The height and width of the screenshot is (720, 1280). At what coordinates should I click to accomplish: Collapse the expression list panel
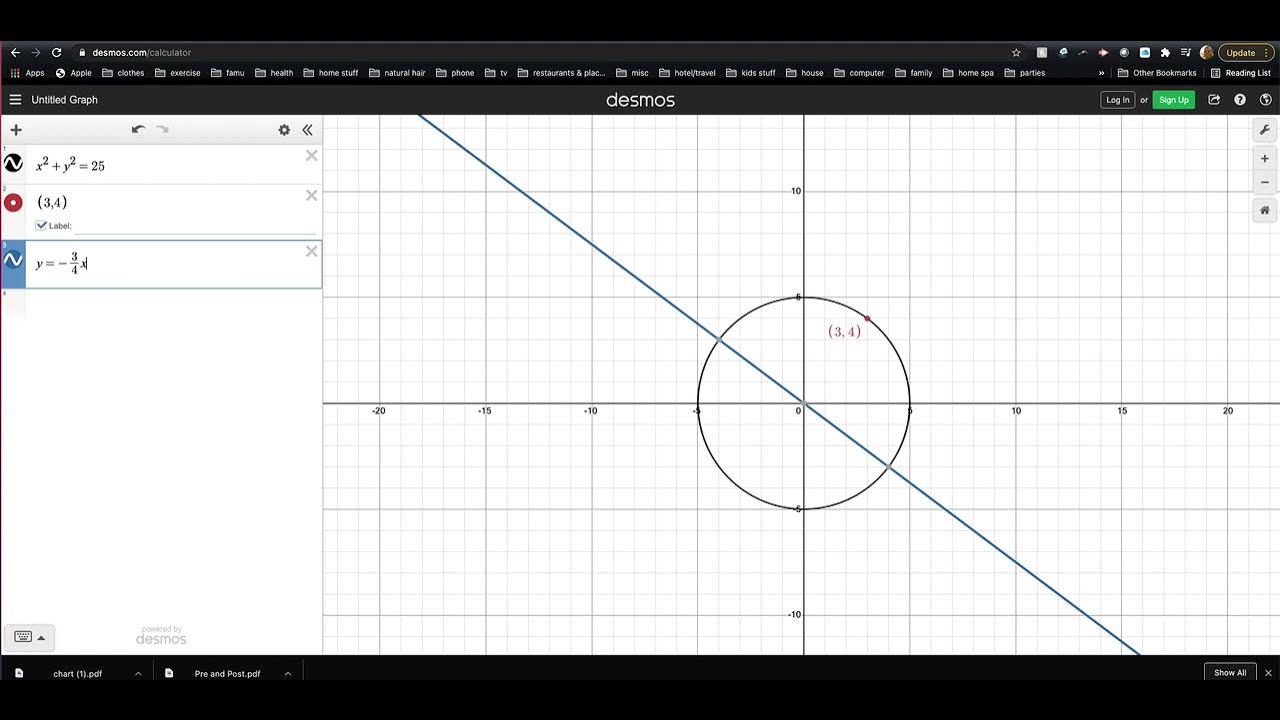click(307, 130)
